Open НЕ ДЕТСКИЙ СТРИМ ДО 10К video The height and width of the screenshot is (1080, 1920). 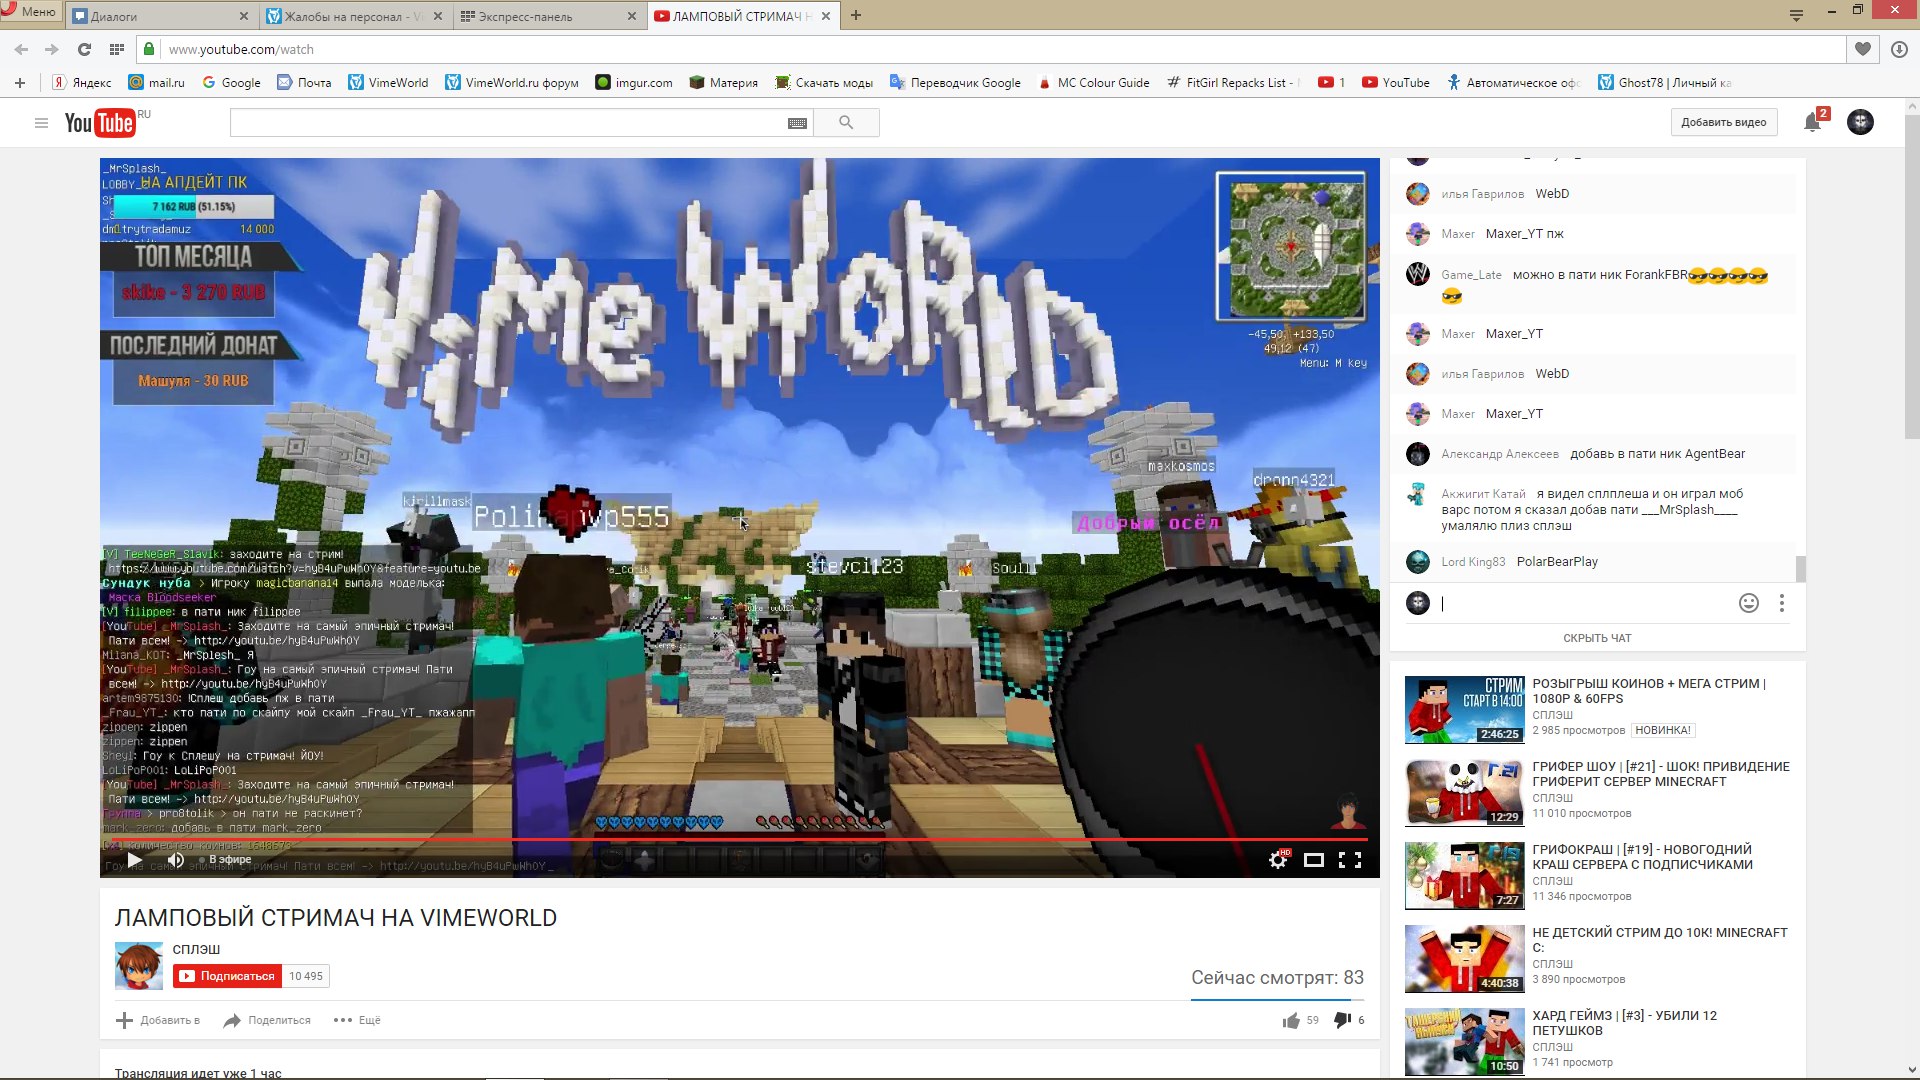tap(1660, 940)
